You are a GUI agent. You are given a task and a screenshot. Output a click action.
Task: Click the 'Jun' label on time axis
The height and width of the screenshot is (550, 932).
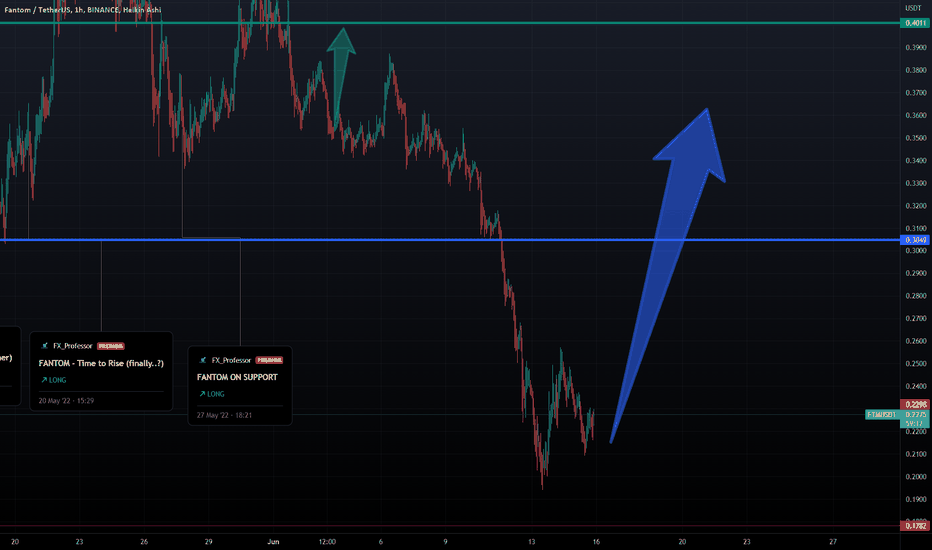(x=273, y=542)
